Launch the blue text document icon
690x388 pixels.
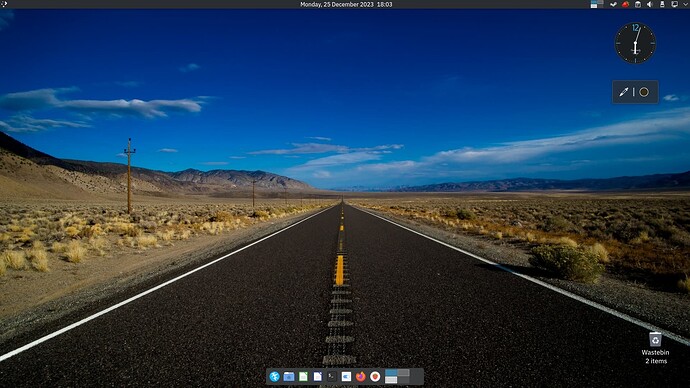pyautogui.click(x=317, y=377)
